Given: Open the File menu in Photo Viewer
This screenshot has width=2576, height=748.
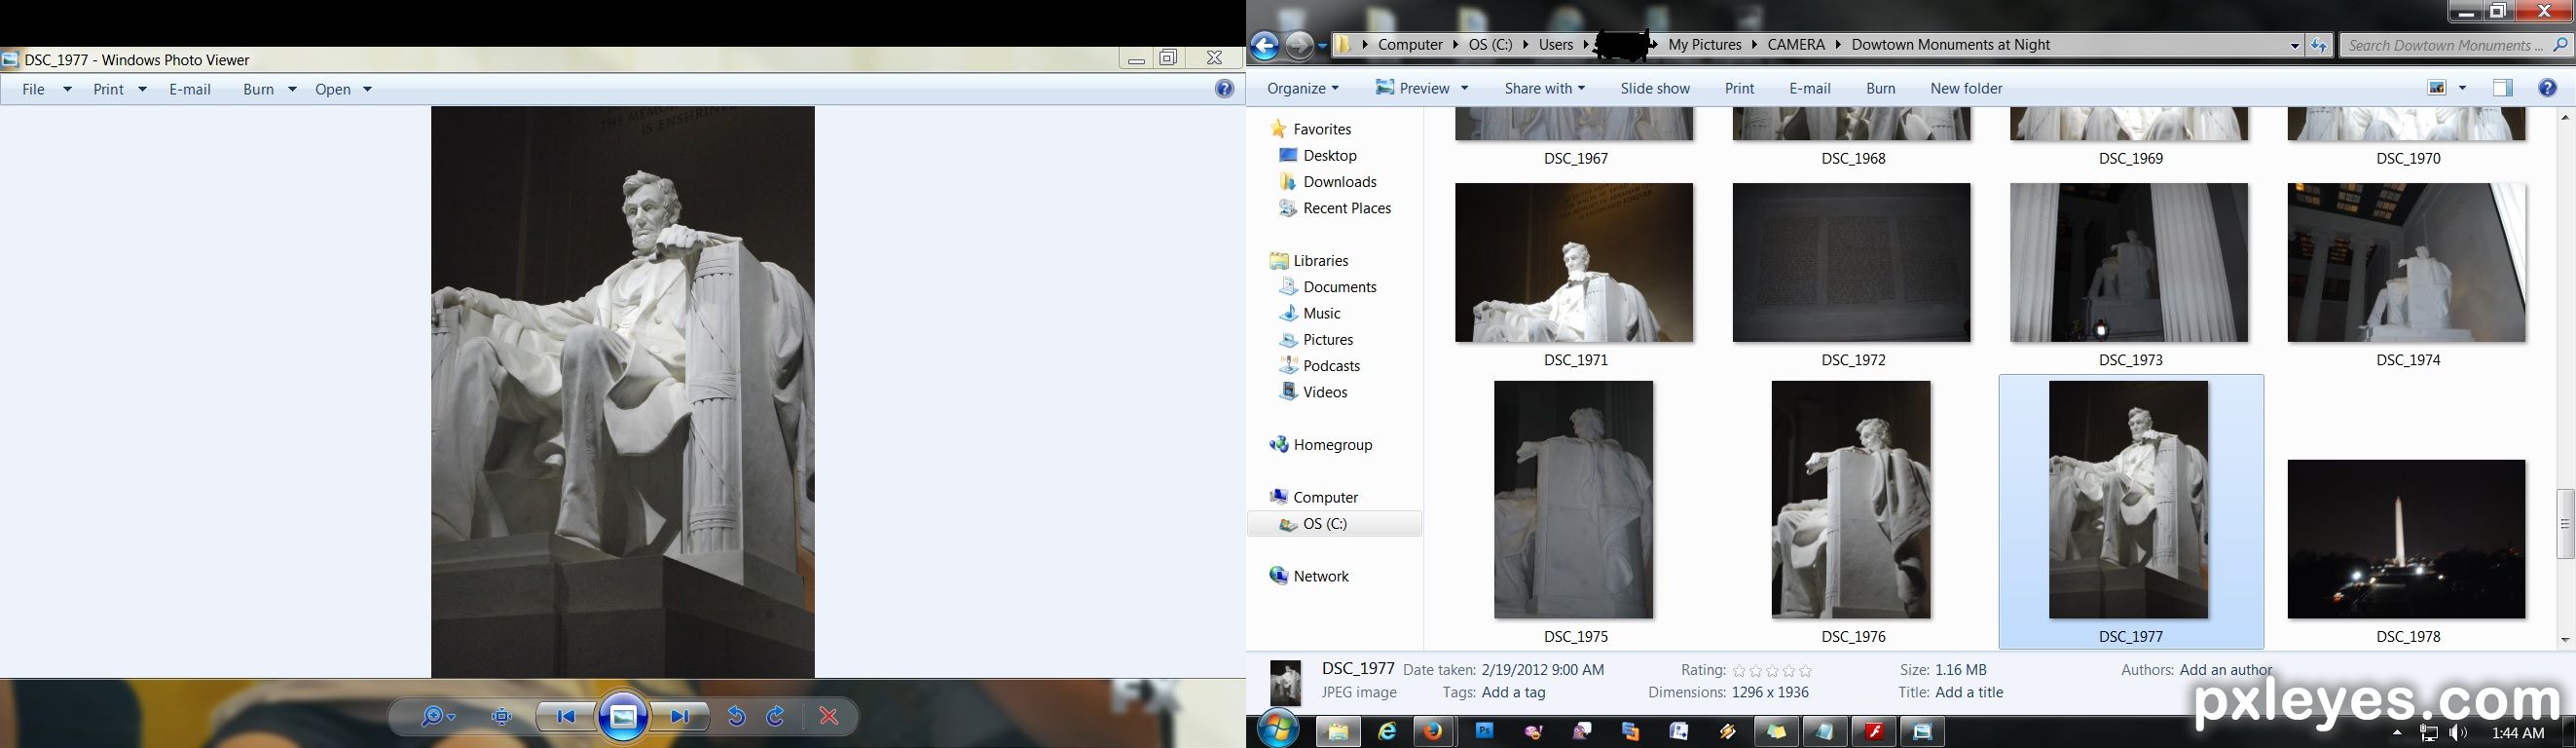Looking at the screenshot, I should click(45, 89).
